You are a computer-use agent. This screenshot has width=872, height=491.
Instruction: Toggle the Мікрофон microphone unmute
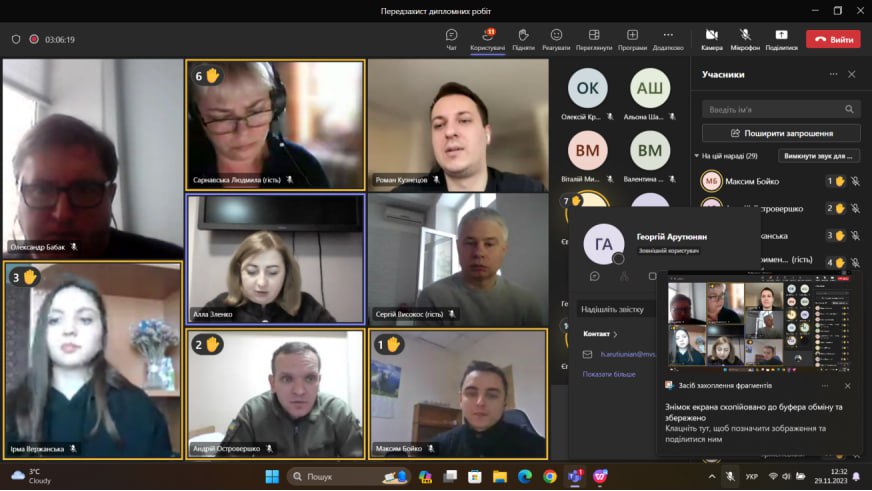(x=745, y=35)
